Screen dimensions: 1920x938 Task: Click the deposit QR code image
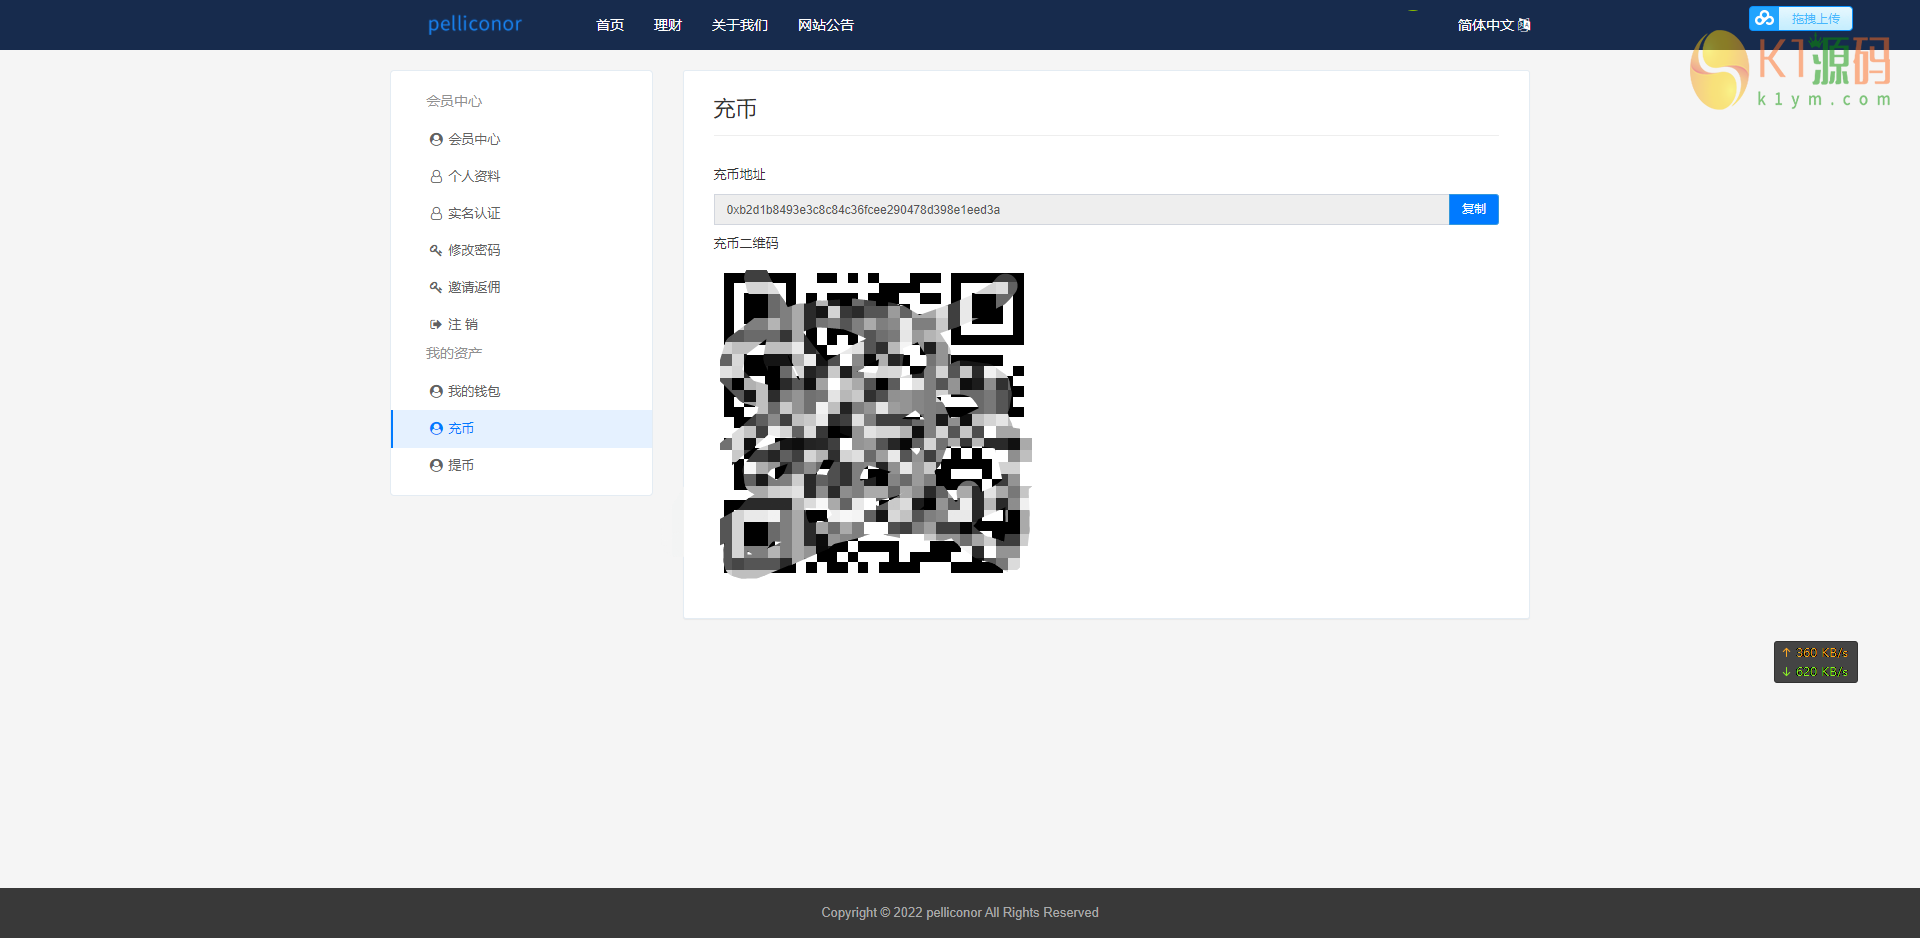coord(875,422)
